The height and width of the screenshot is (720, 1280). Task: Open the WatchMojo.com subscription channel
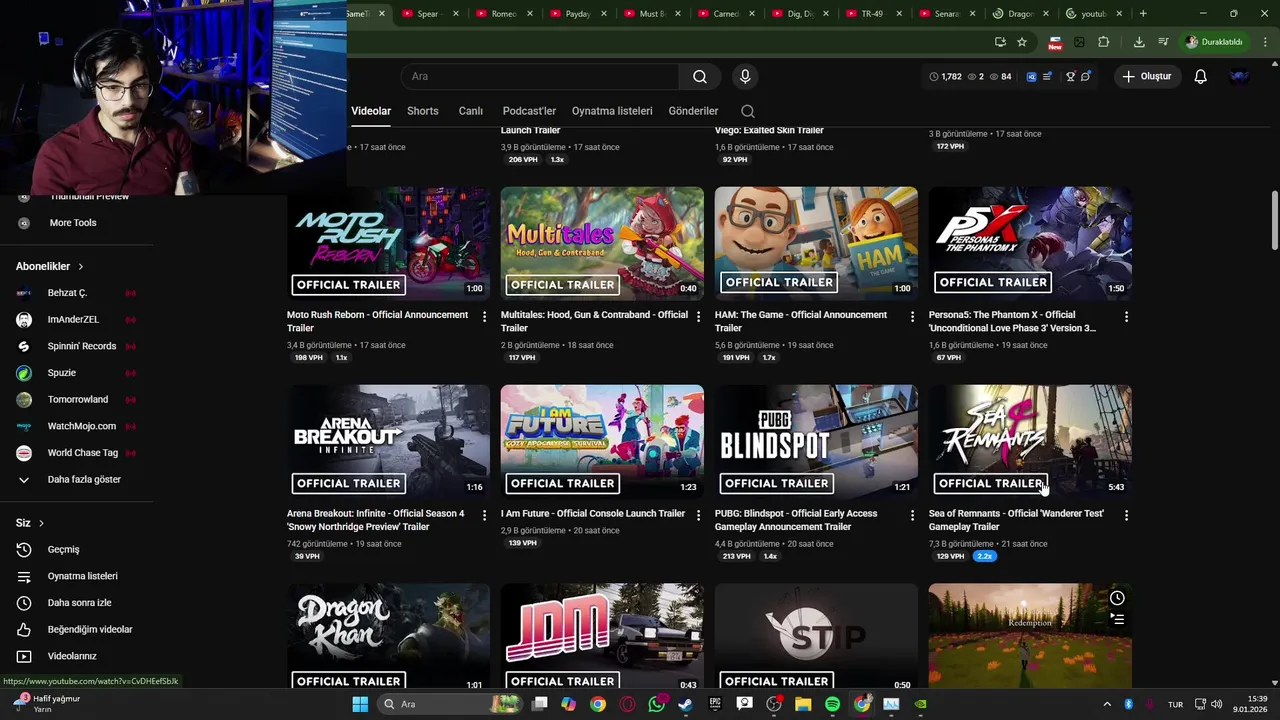[x=82, y=426]
